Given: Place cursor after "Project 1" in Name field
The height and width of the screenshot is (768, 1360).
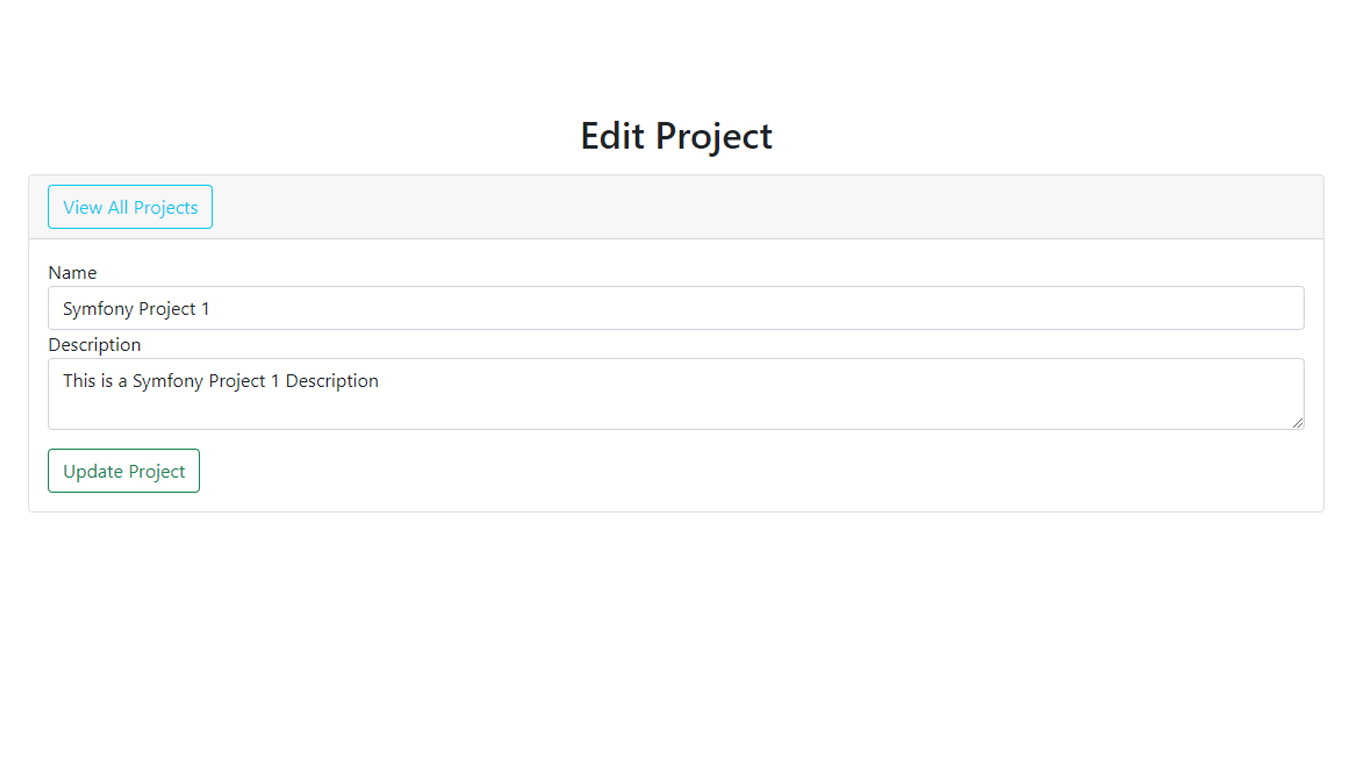Looking at the screenshot, I should [x=211, y=309].
